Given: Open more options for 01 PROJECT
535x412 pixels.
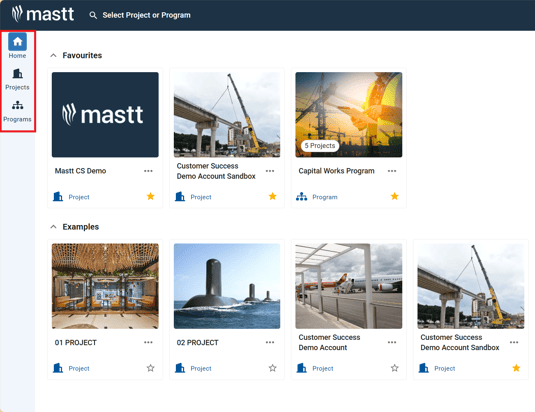Looking at the screenshot, I should (x=148, y=342).
